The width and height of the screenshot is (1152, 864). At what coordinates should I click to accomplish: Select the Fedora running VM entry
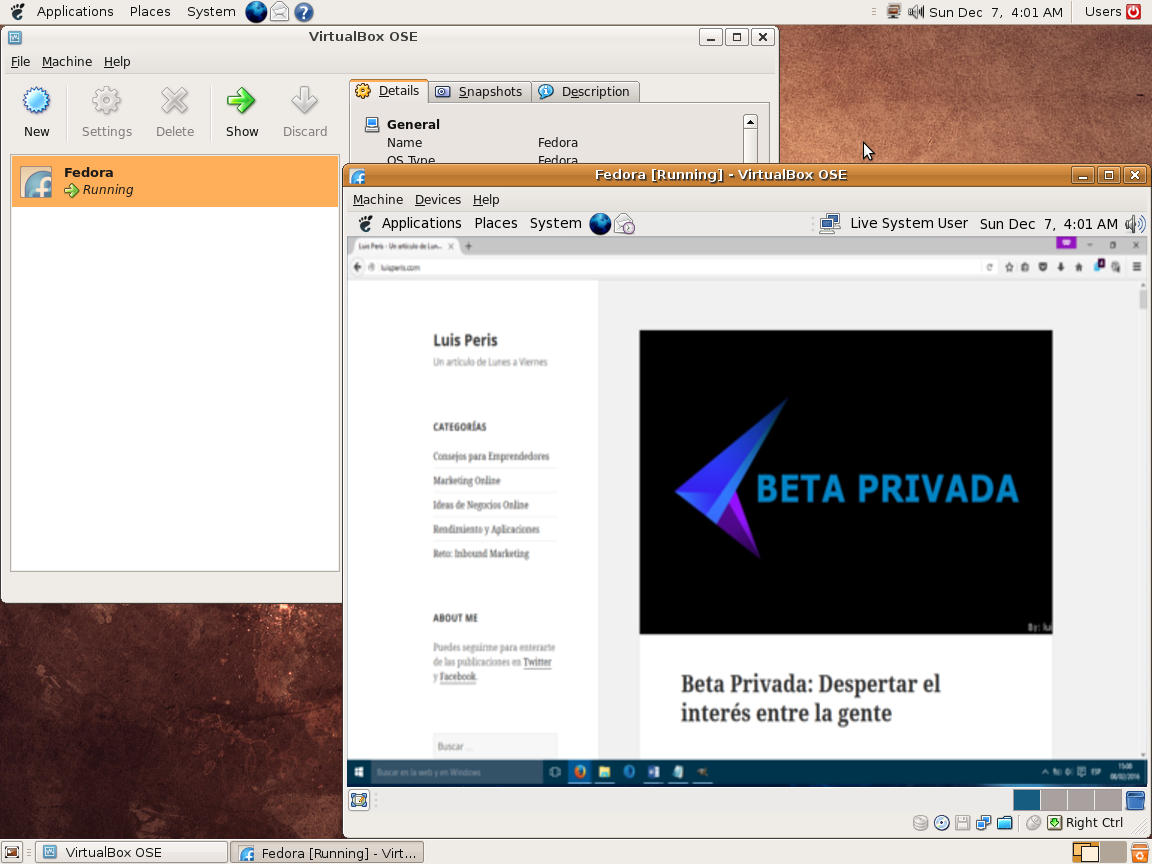click(x=175, y=181)
